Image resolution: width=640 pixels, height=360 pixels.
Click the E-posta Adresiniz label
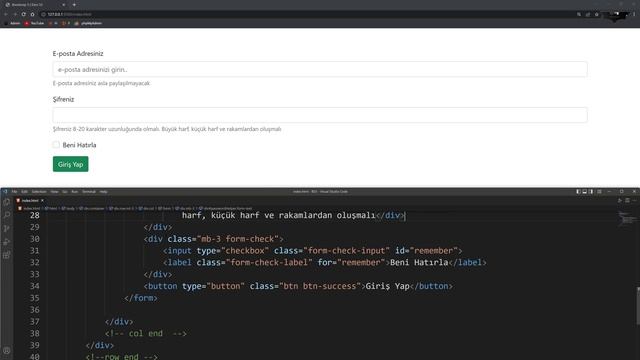click(78, 53)
